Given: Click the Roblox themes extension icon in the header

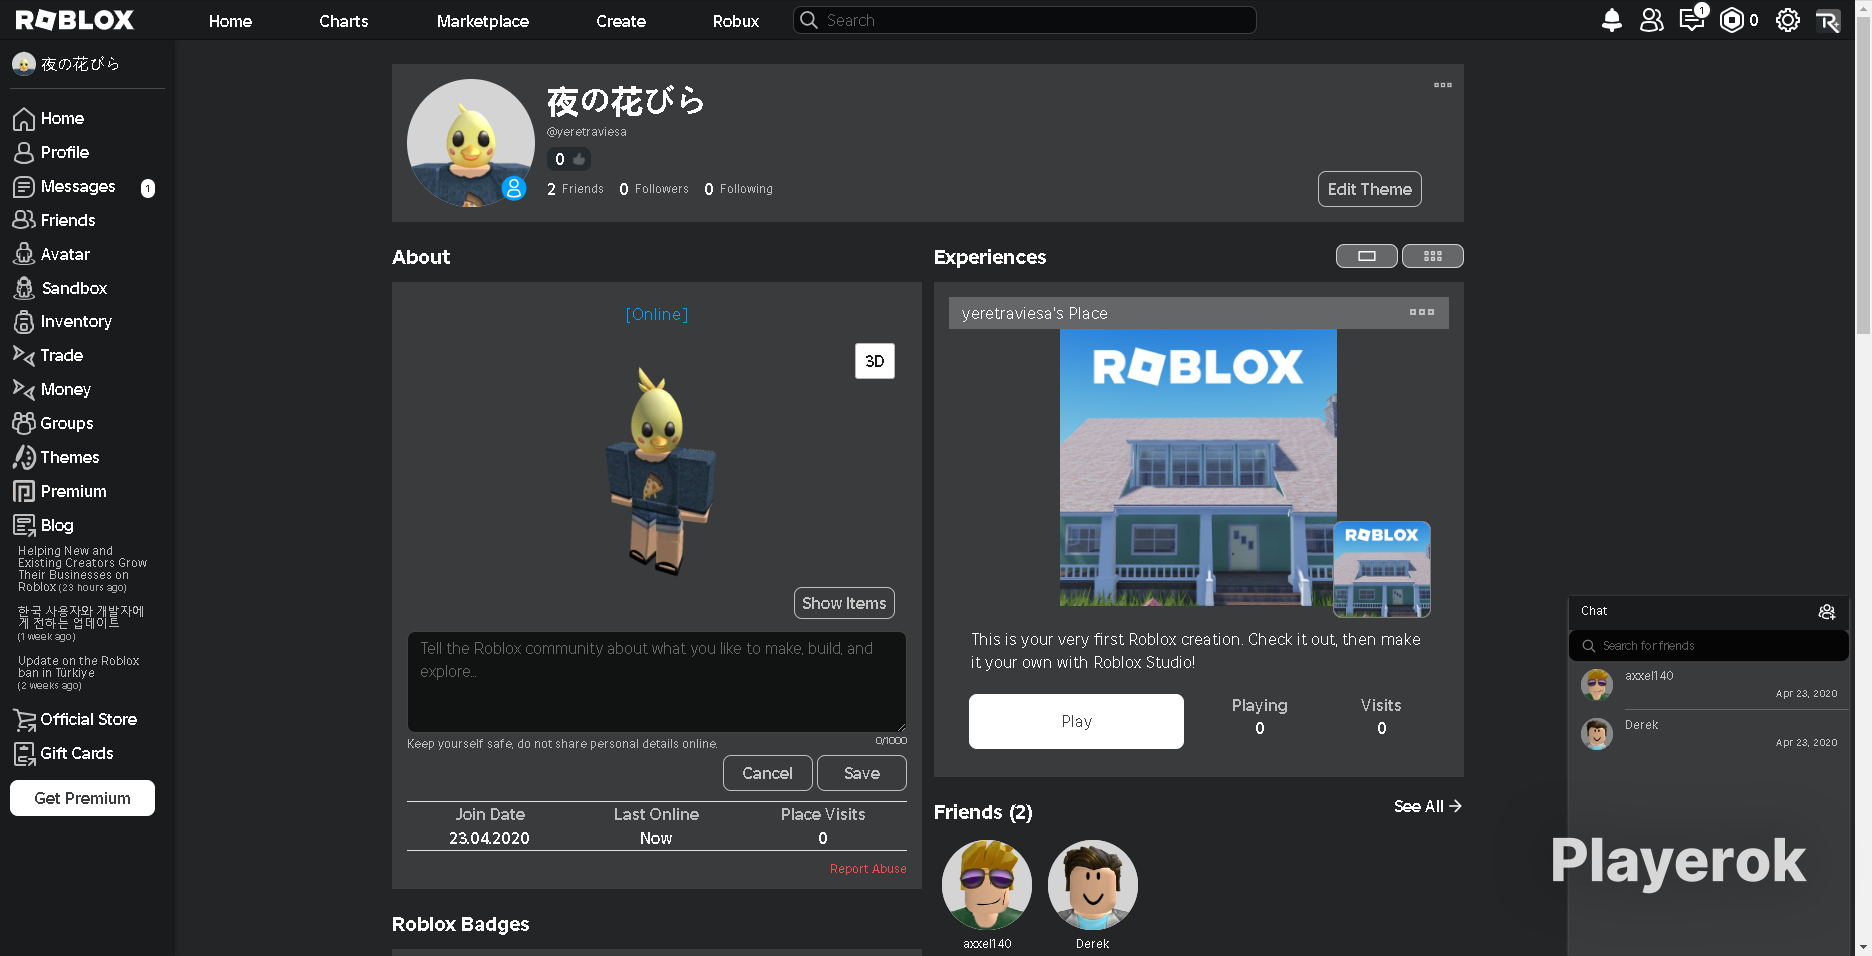Looking at the screenshot, I should click(1828, 21).
